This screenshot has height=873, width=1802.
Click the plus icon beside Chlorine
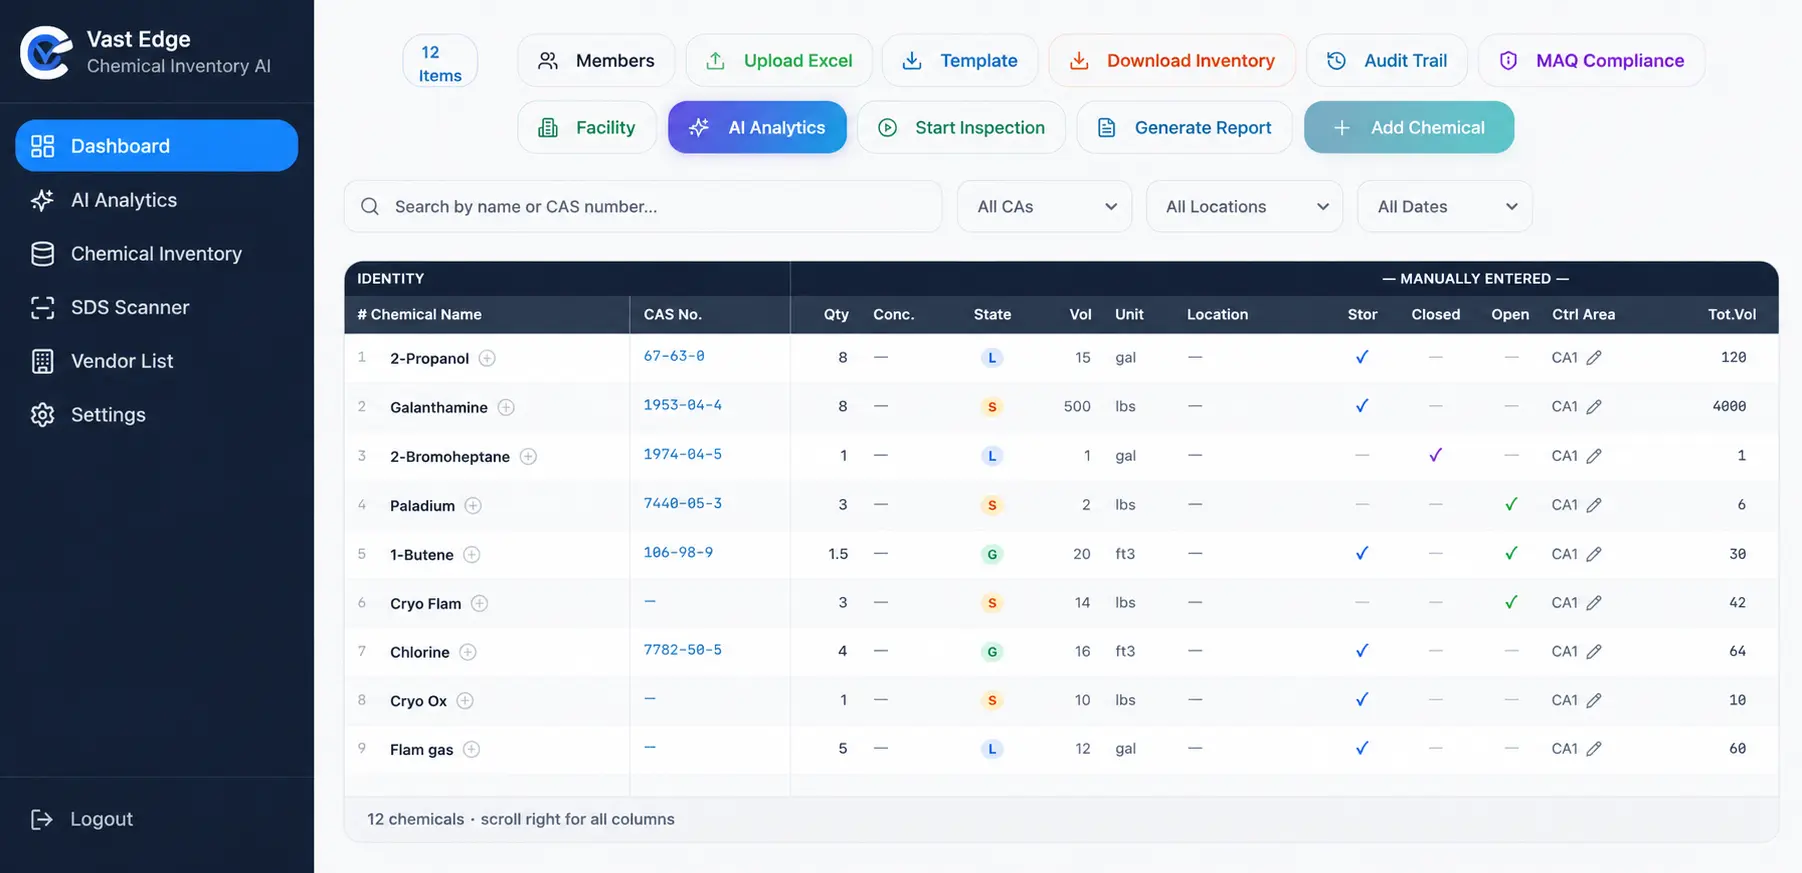468,652
